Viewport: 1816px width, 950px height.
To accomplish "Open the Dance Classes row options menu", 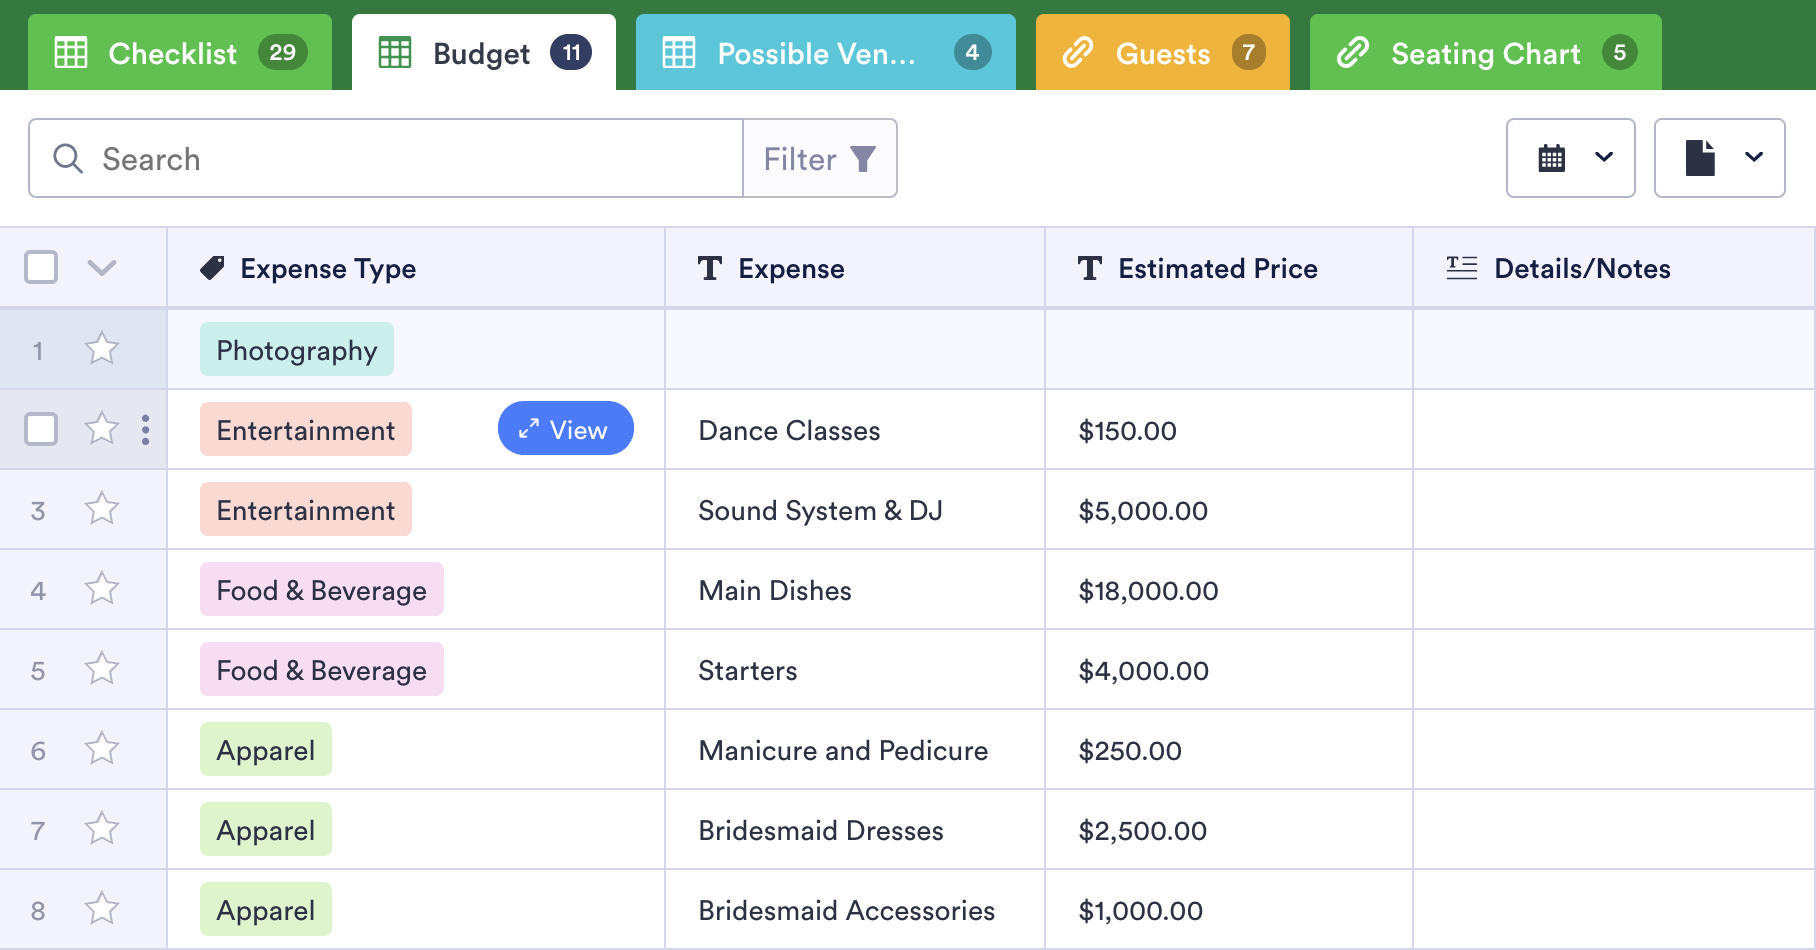I will coord(146,429).
